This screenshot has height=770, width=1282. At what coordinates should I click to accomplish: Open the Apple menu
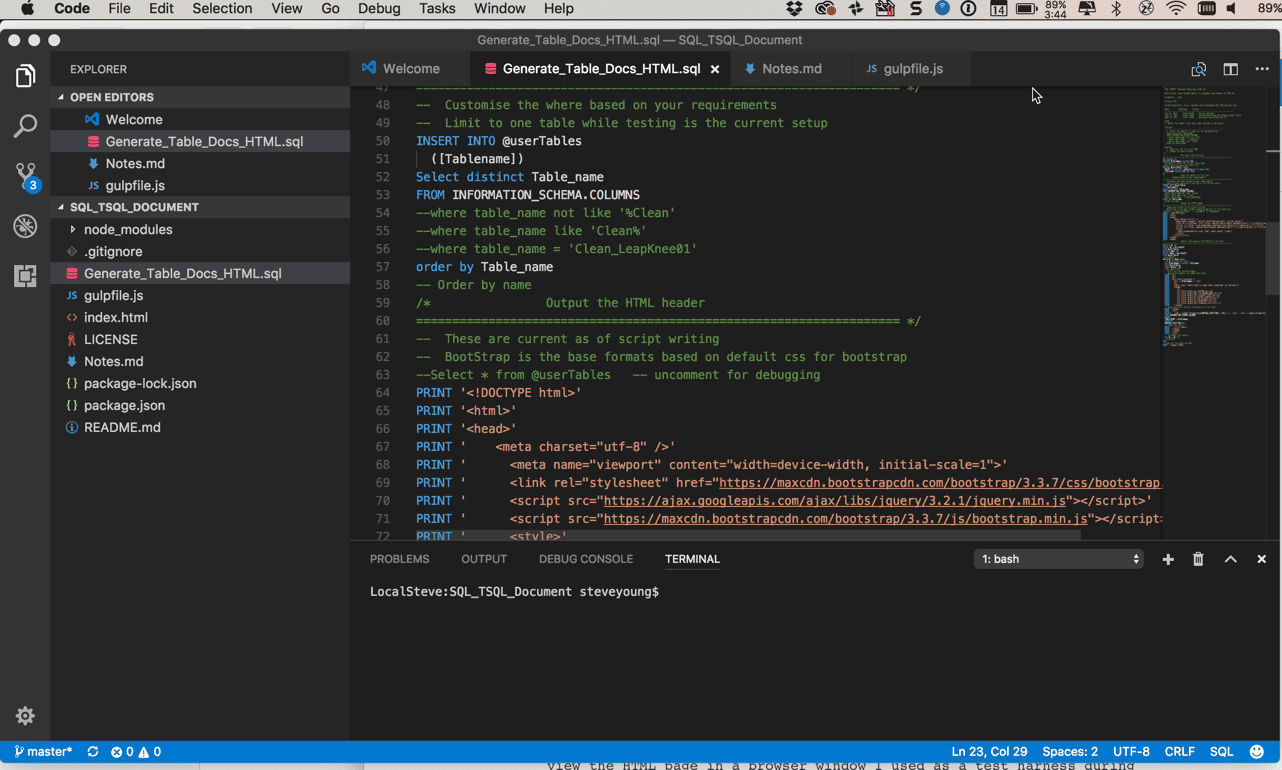click(x=27, y=9)
